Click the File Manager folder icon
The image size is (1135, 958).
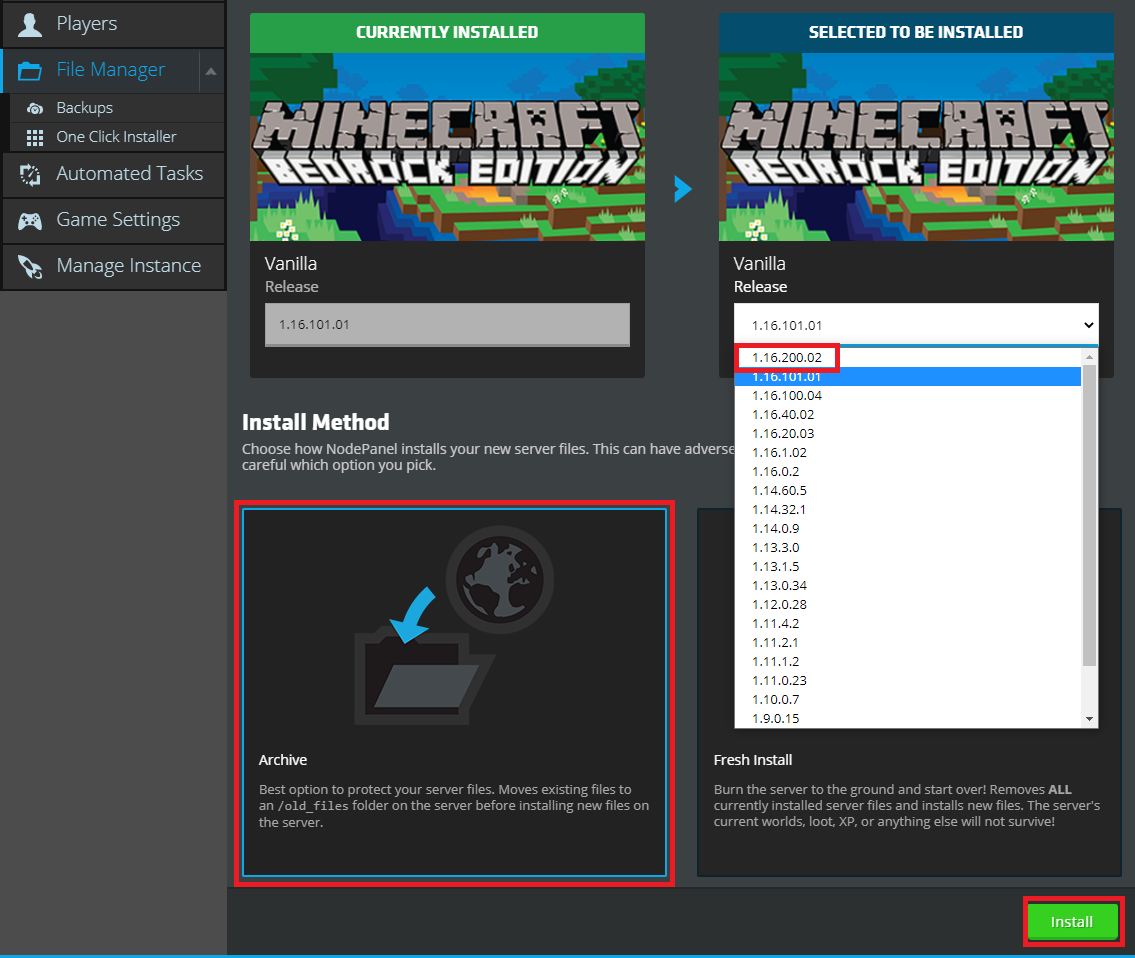[x=30, y=71]
